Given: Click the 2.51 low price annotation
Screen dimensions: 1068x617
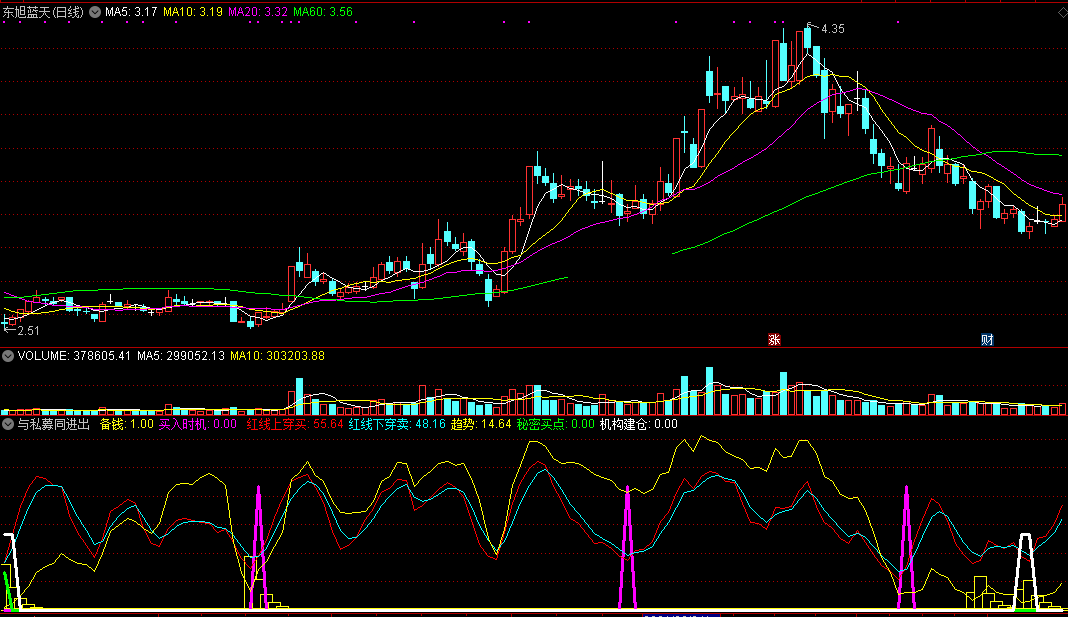Looking at the screenshot, I should 29,330.
